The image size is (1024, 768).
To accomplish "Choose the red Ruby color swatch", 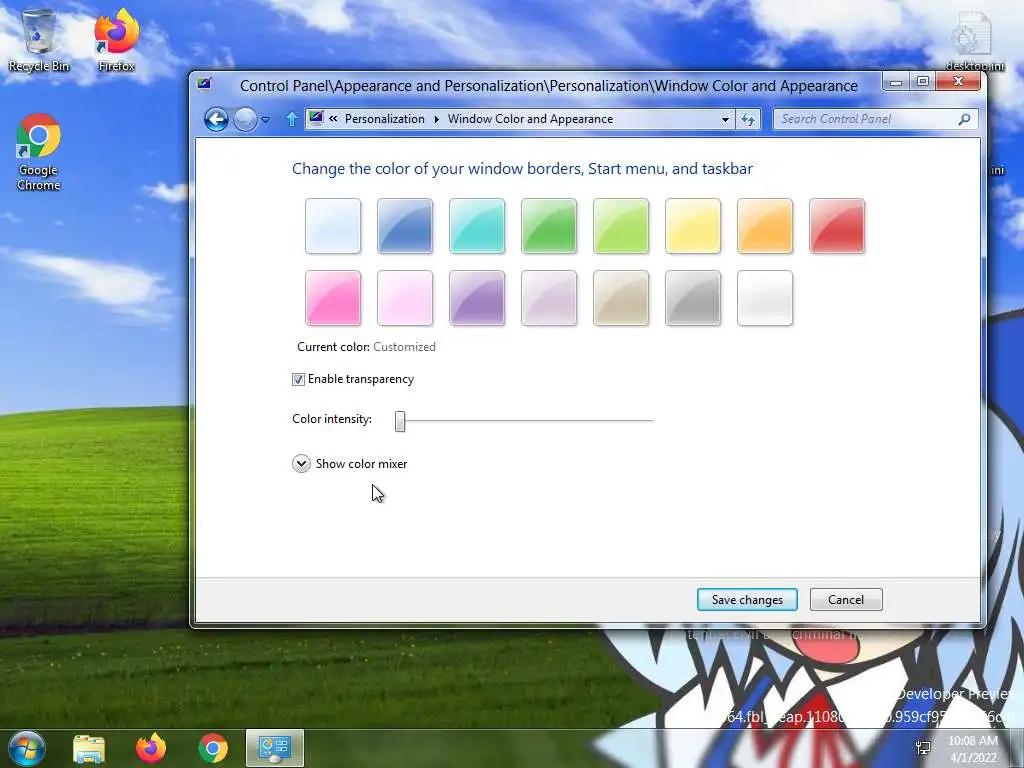I will point(837,226).
